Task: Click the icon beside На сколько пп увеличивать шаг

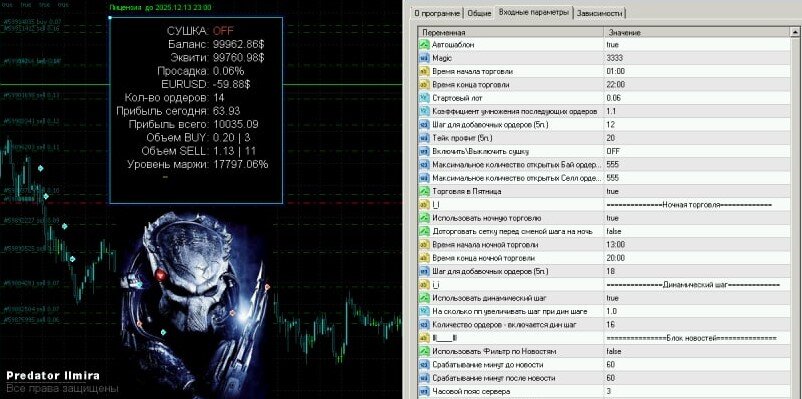Action: pyautogui.click(x=424, y=311)
